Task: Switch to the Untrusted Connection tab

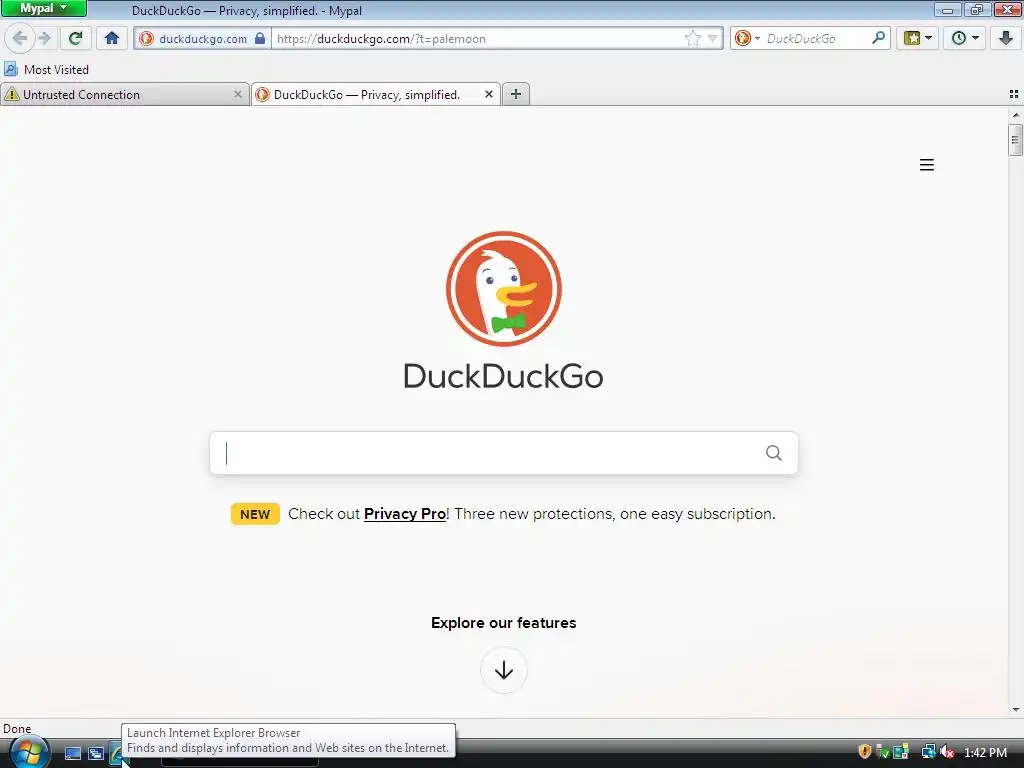Action: click(124, 95)
